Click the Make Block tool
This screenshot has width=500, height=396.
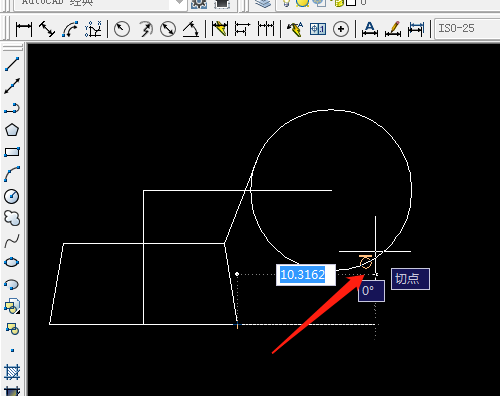pyautogui.click(x=12, y=328)
